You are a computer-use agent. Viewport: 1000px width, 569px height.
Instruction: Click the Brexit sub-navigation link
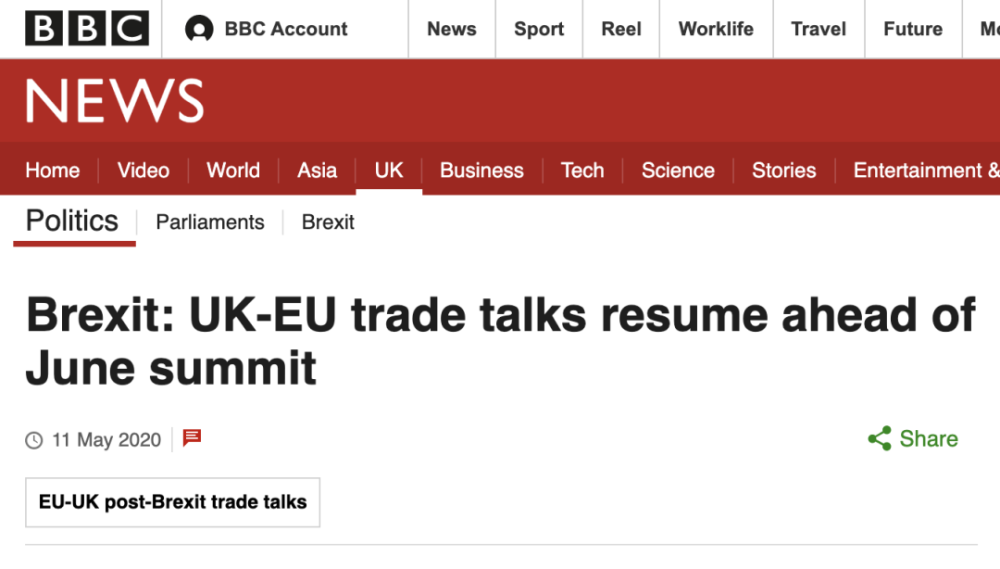pyautogui.click(x=328, y=222)
